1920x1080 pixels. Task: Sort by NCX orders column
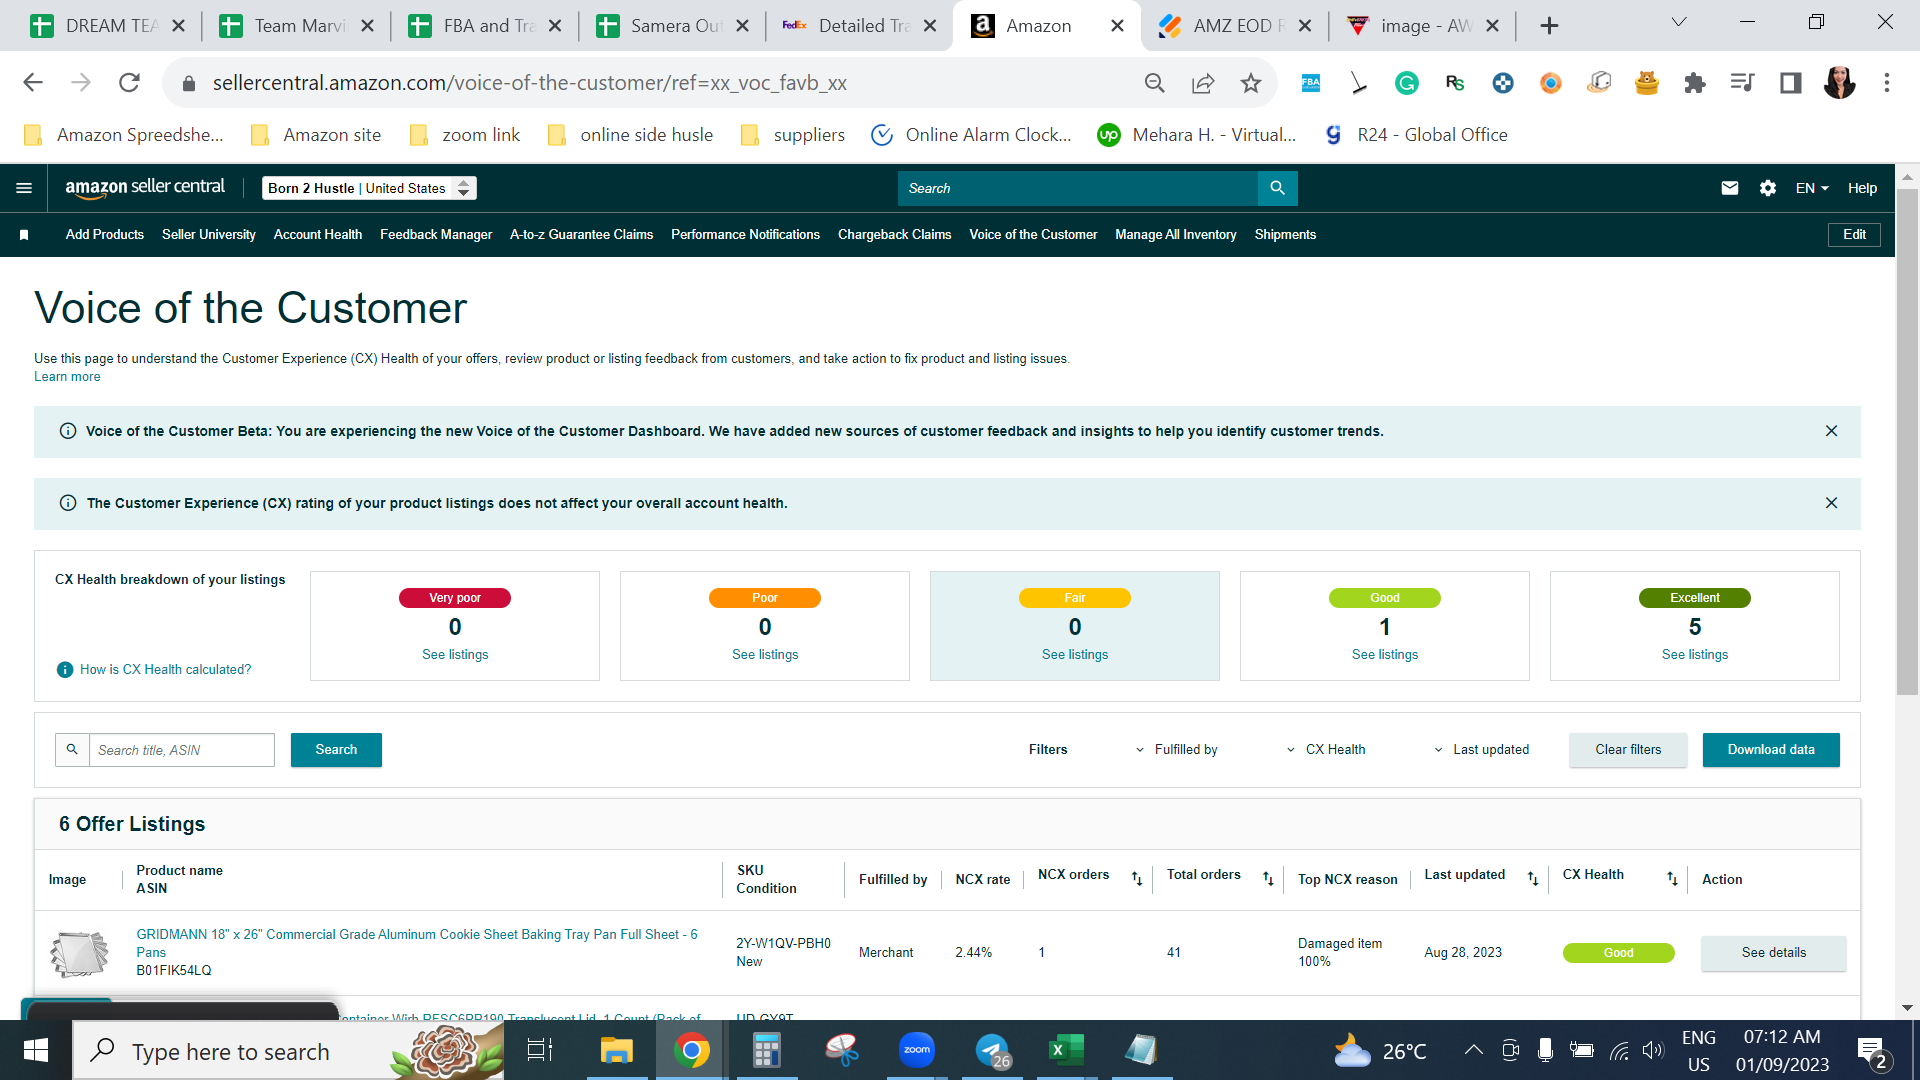1137,879
